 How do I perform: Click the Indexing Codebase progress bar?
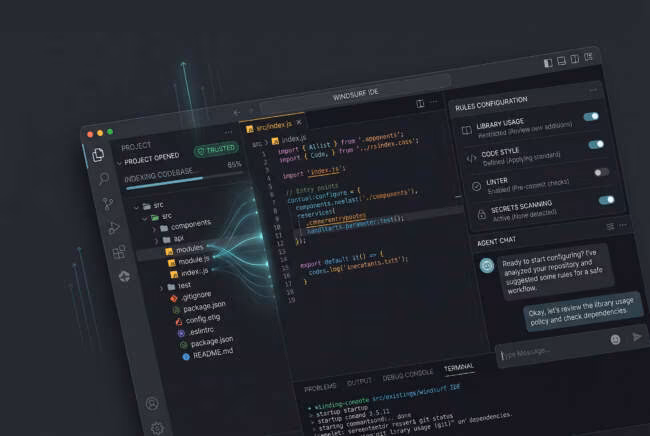click(183, 181)
